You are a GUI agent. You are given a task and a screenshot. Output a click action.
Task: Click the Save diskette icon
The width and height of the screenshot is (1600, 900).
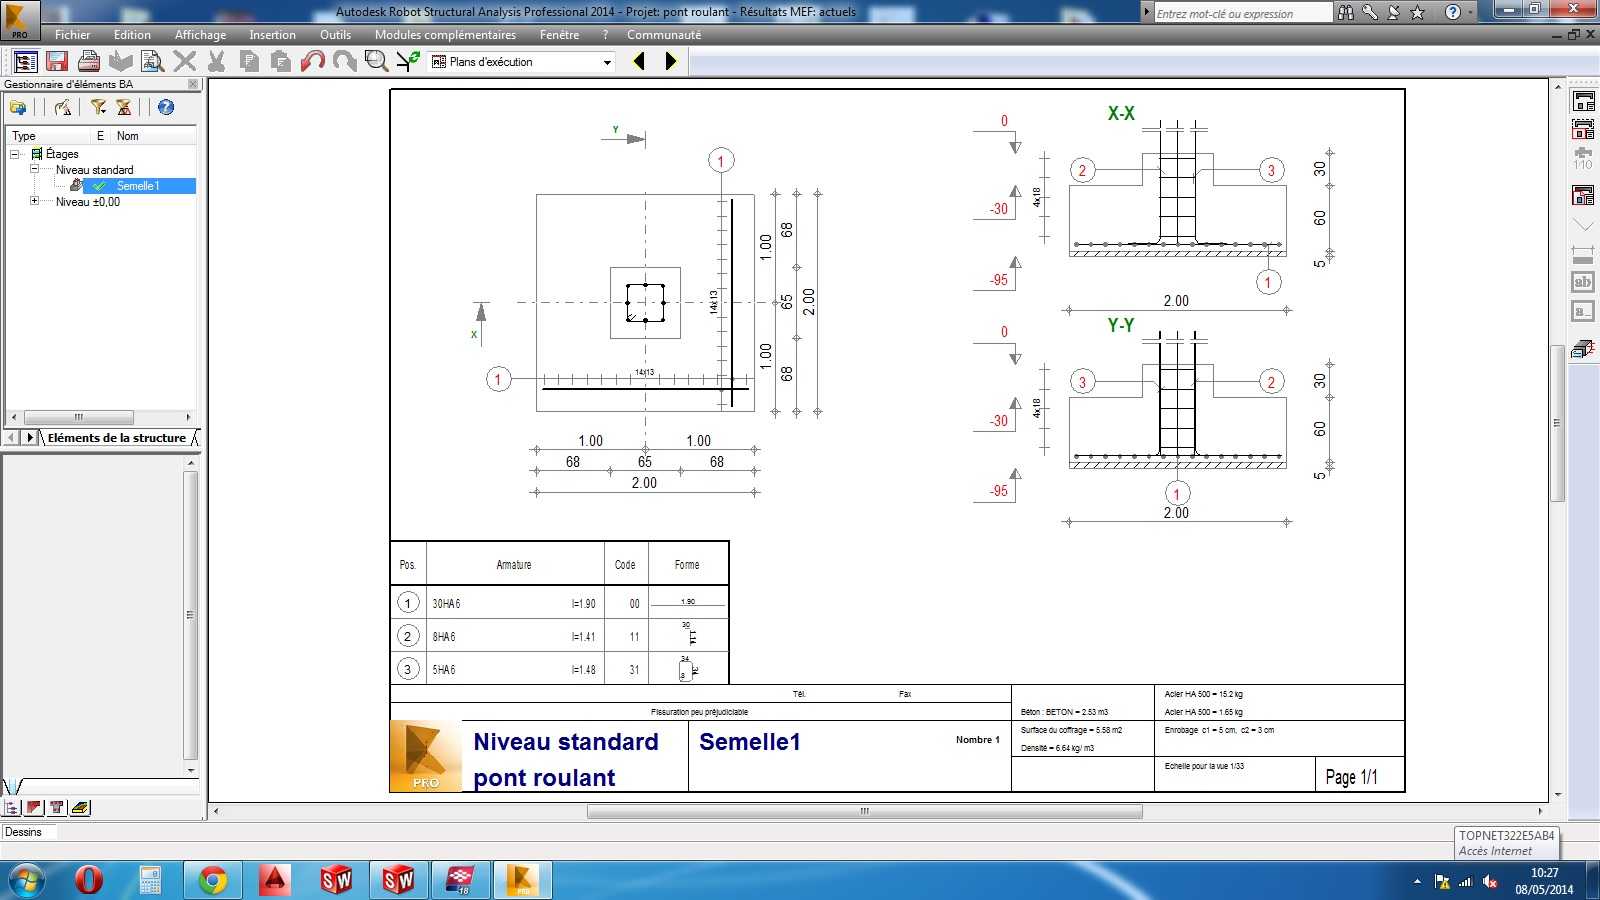coord(57,62)
